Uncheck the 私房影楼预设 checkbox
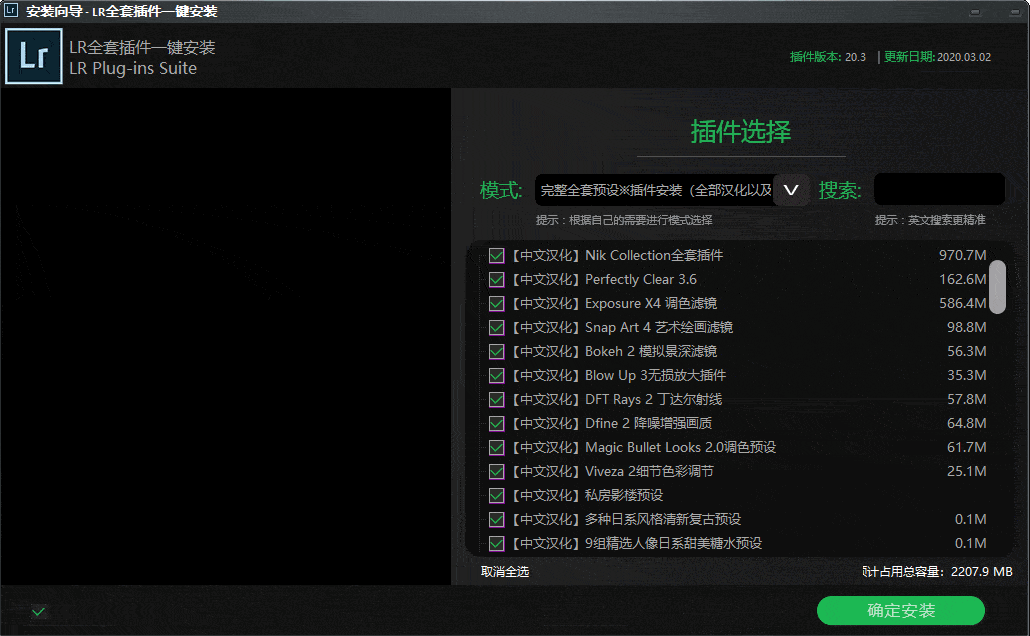 (496, 495)
